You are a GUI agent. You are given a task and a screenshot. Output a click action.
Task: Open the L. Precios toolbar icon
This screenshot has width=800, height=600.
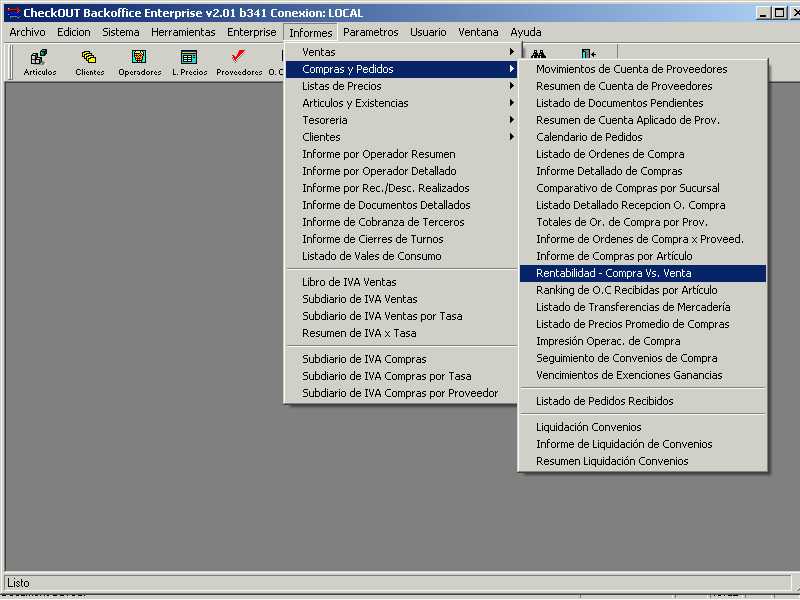pyautogui.click(x=189, y=62)
